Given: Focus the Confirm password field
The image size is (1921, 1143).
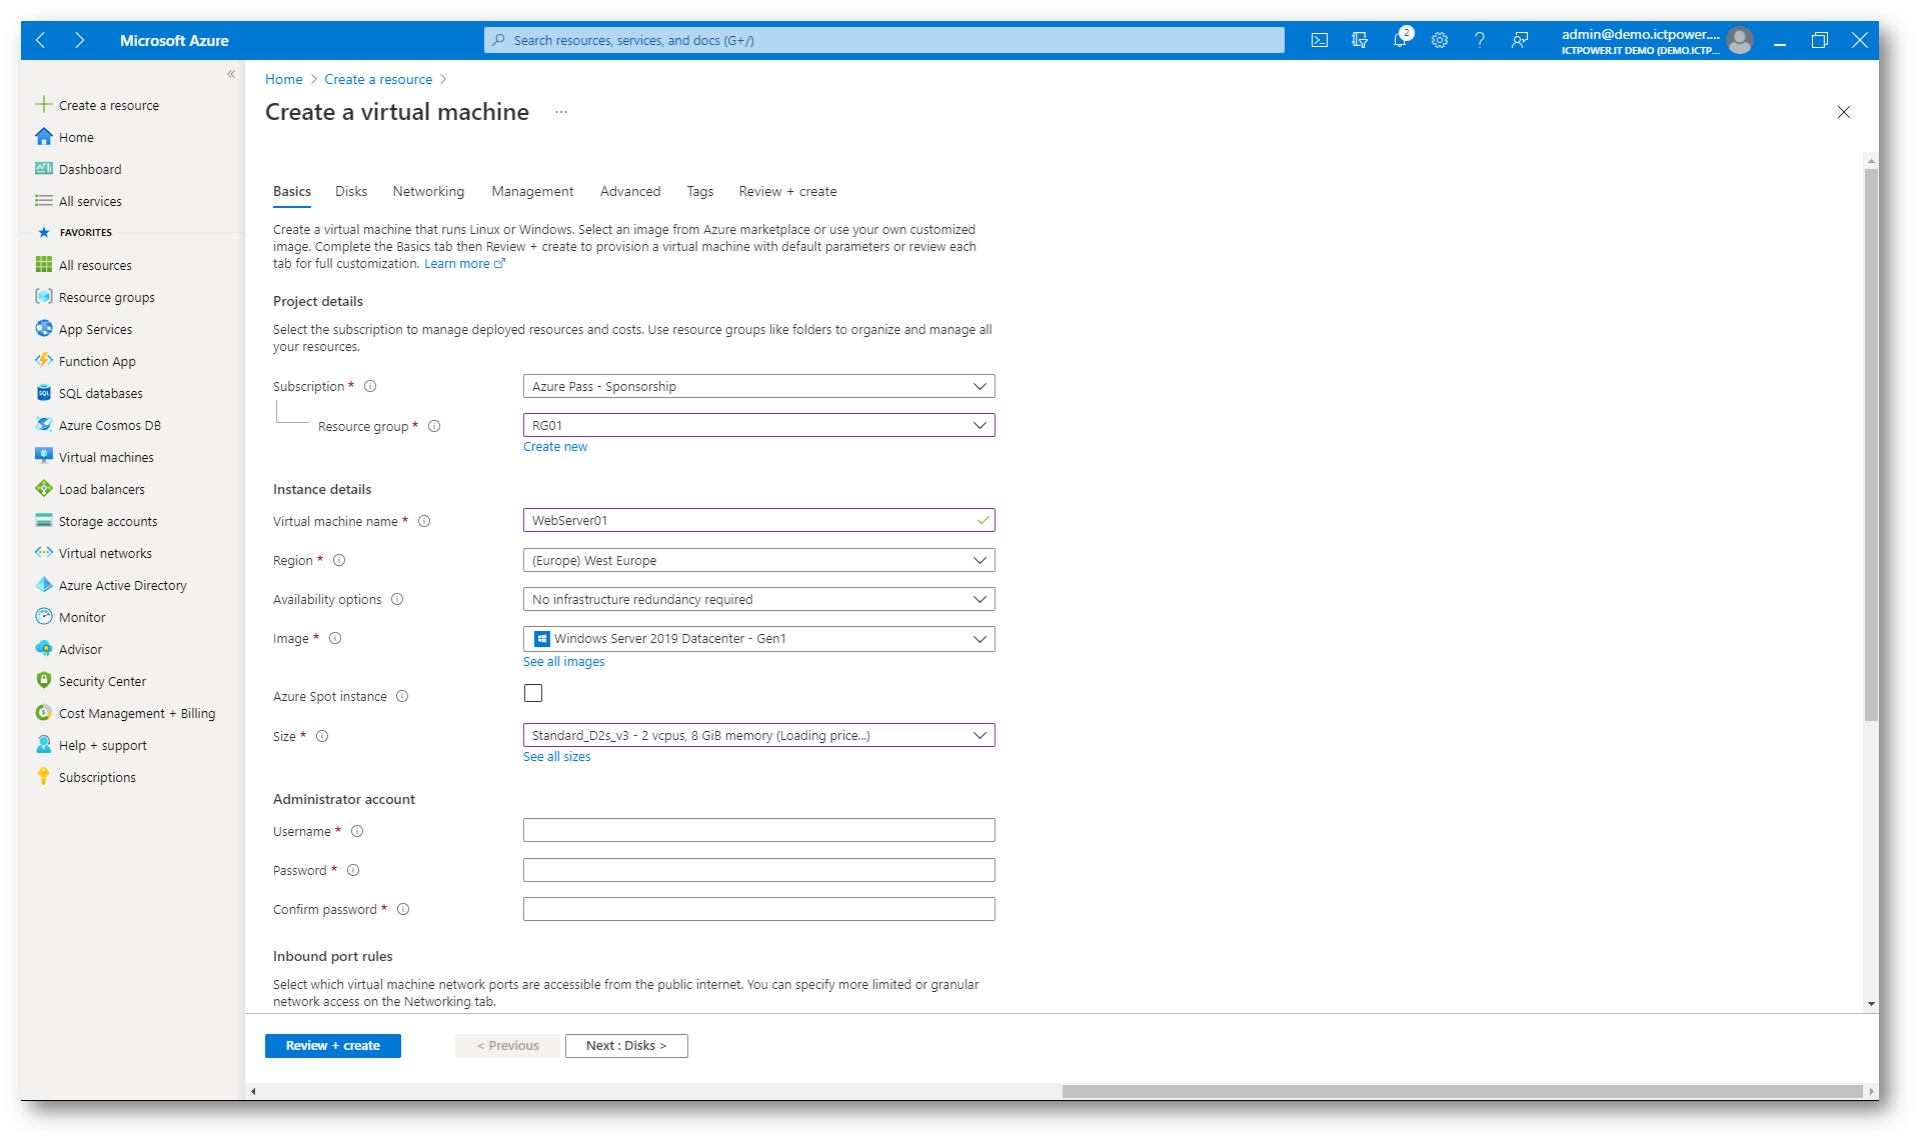Looking at the screenshot, I should (x=759, y=909).
